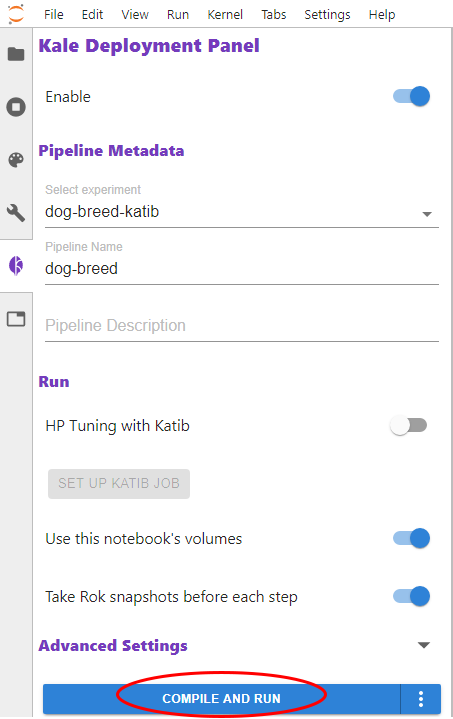Open the wrench tools sidebar icon

coord(16,213)
